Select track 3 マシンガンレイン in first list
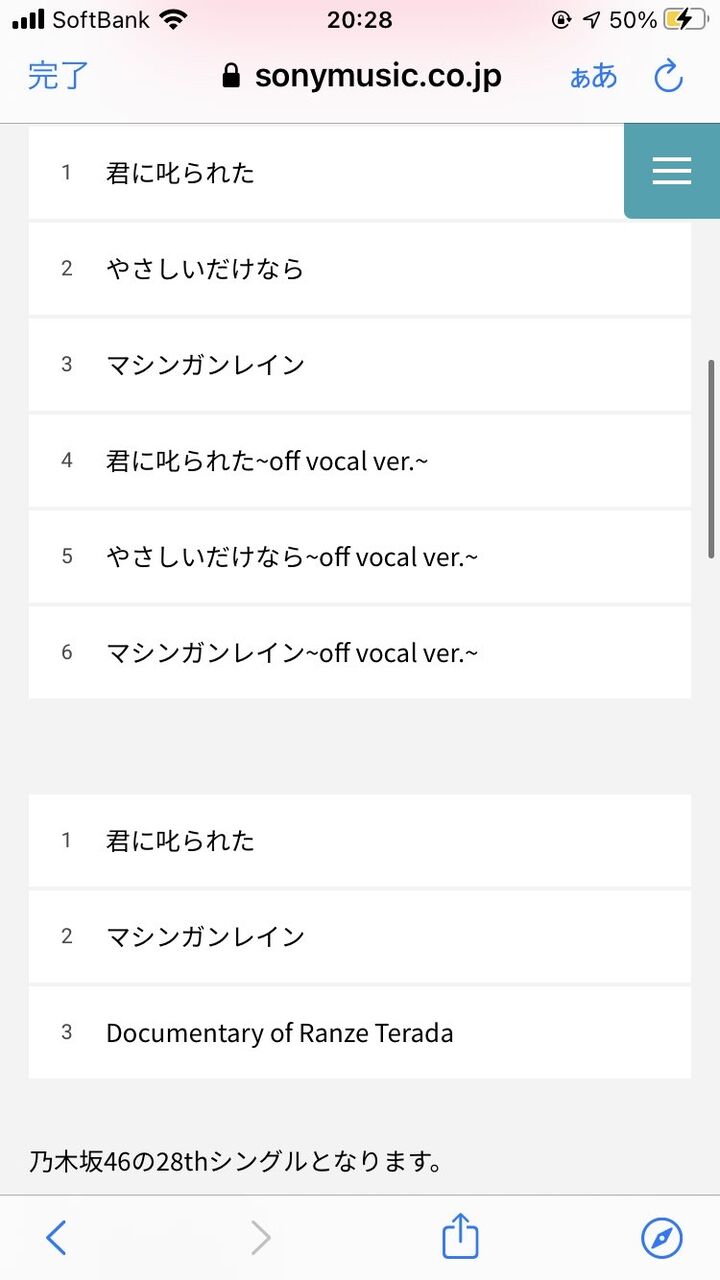 coord(360,364)
